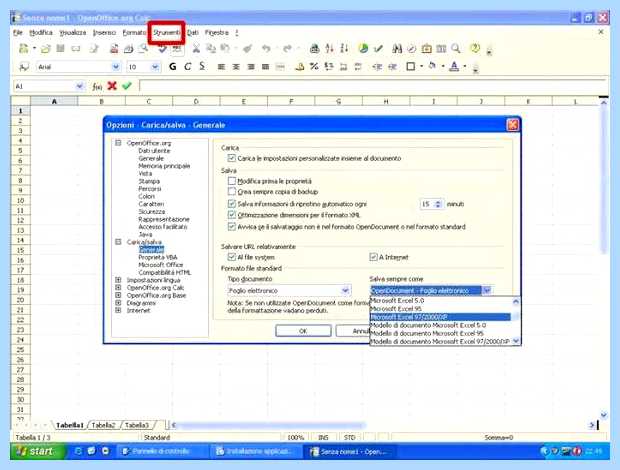Open the Modifica menu
The height and width of the screenshot is (470, 620).
tap(41, 32)
